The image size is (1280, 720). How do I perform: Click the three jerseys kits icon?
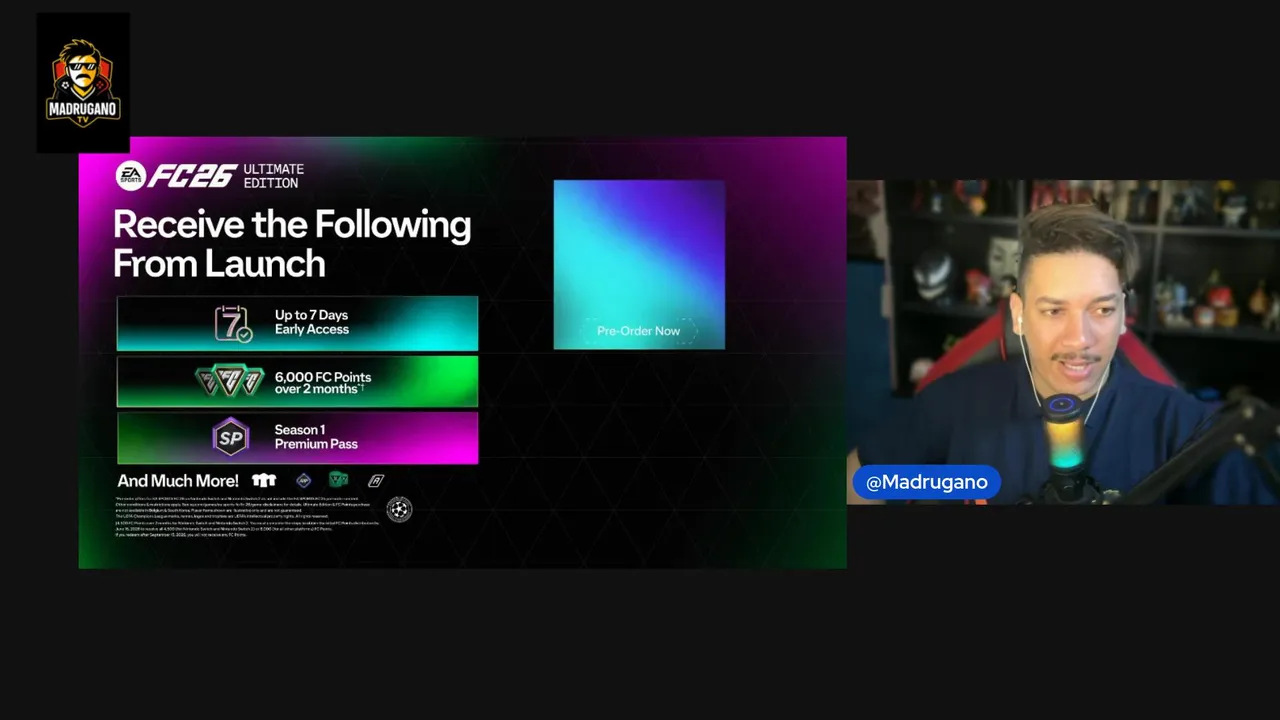point(264,481)
